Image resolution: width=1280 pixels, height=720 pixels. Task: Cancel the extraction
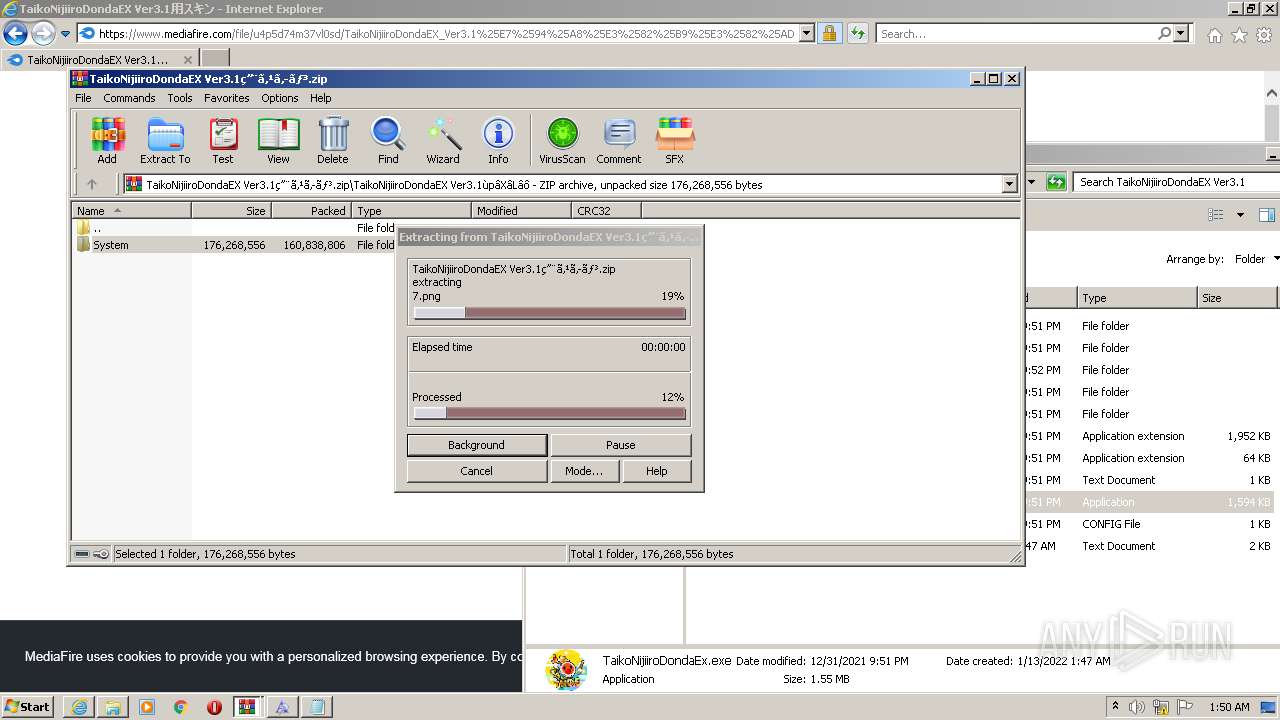tap(476, 471)
